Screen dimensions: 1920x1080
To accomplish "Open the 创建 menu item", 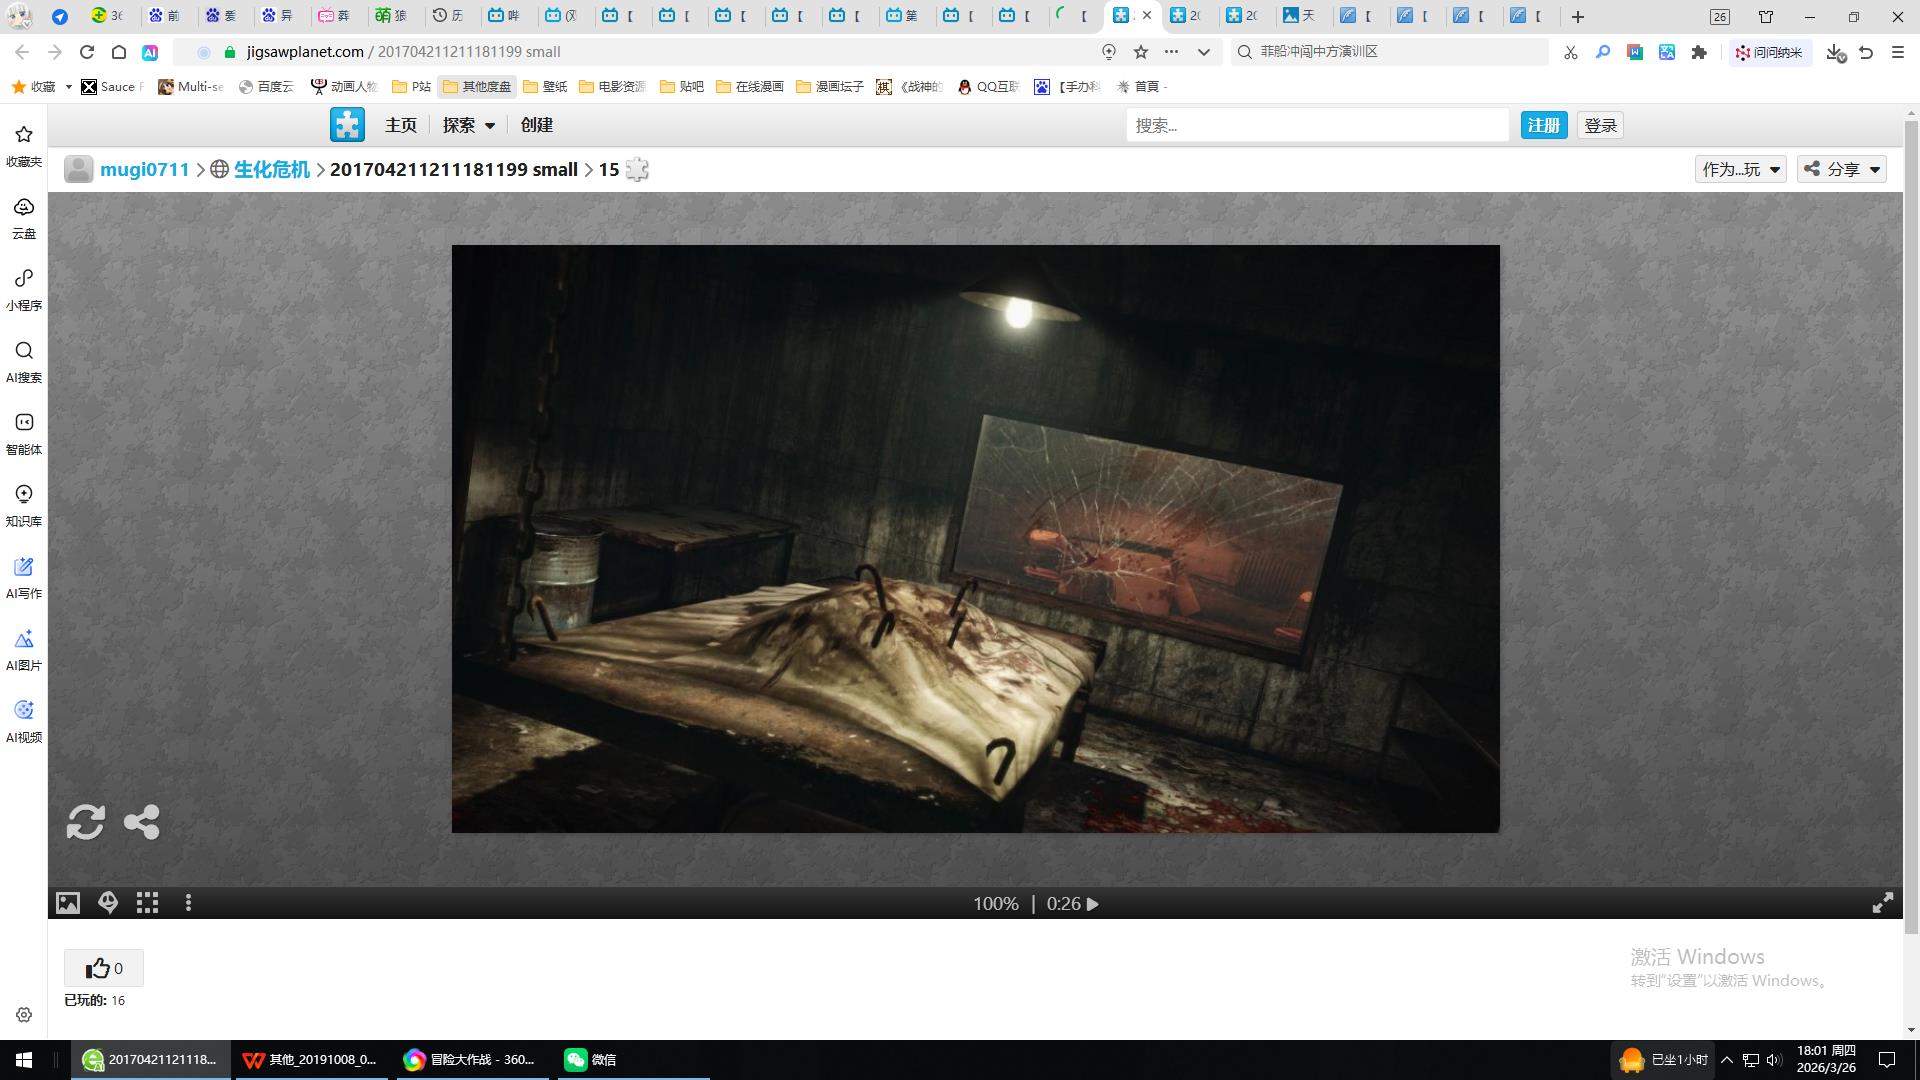I will tap(536, 125).
